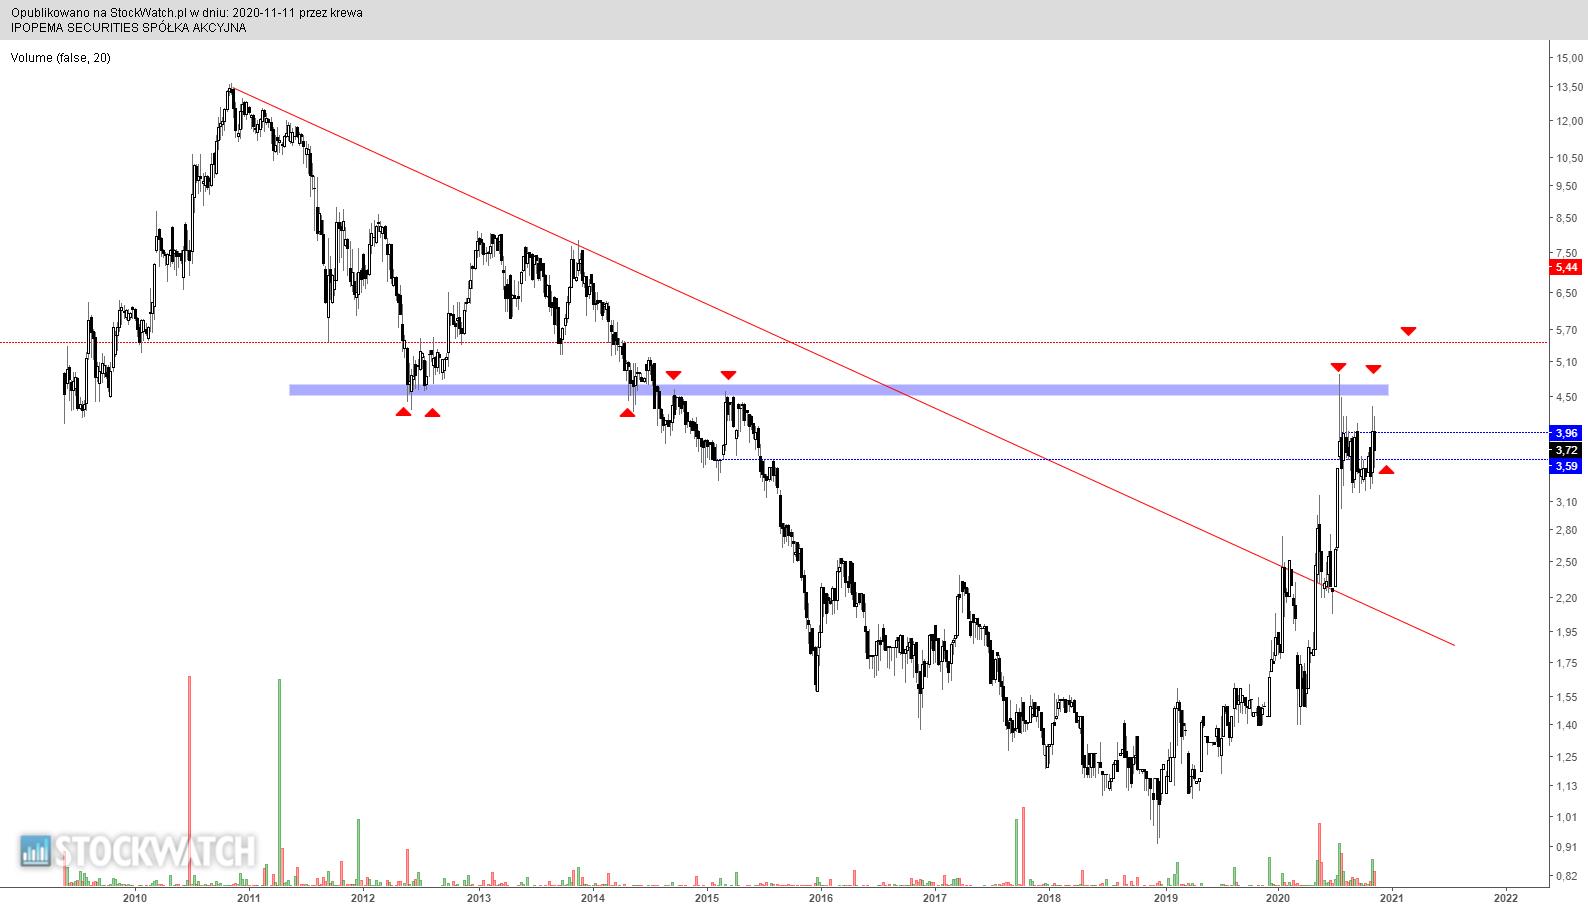
Task: Click the 2012 label on the time axis
Action: [362, 898]
